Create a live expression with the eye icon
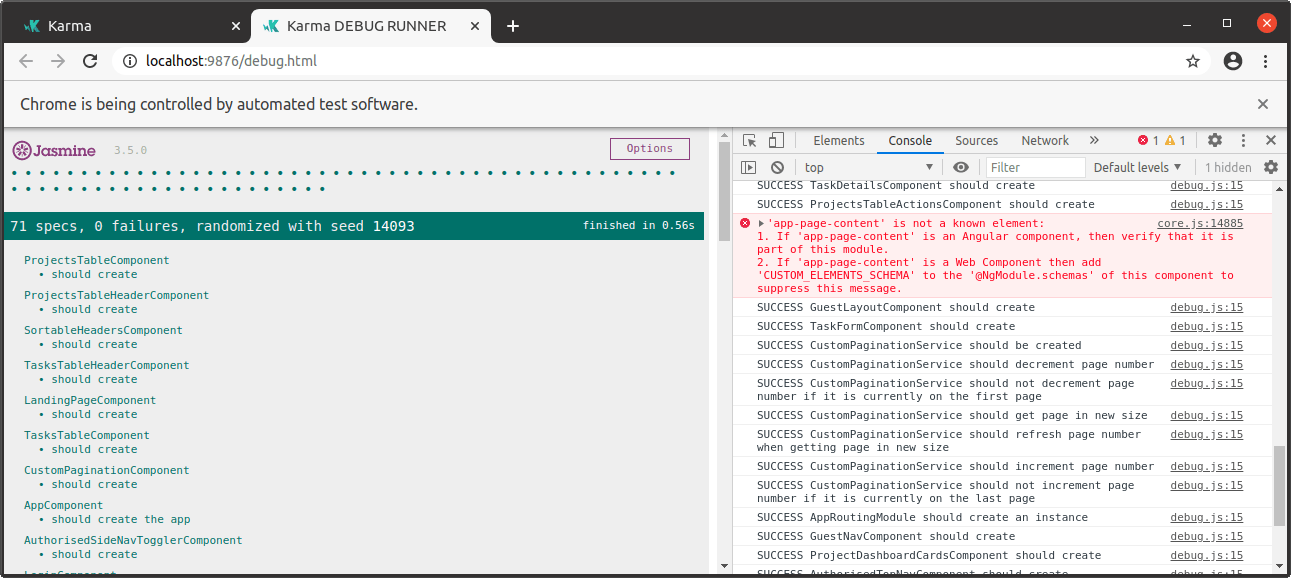This screenshot has height=578, width=1291. tap(959, 167)
